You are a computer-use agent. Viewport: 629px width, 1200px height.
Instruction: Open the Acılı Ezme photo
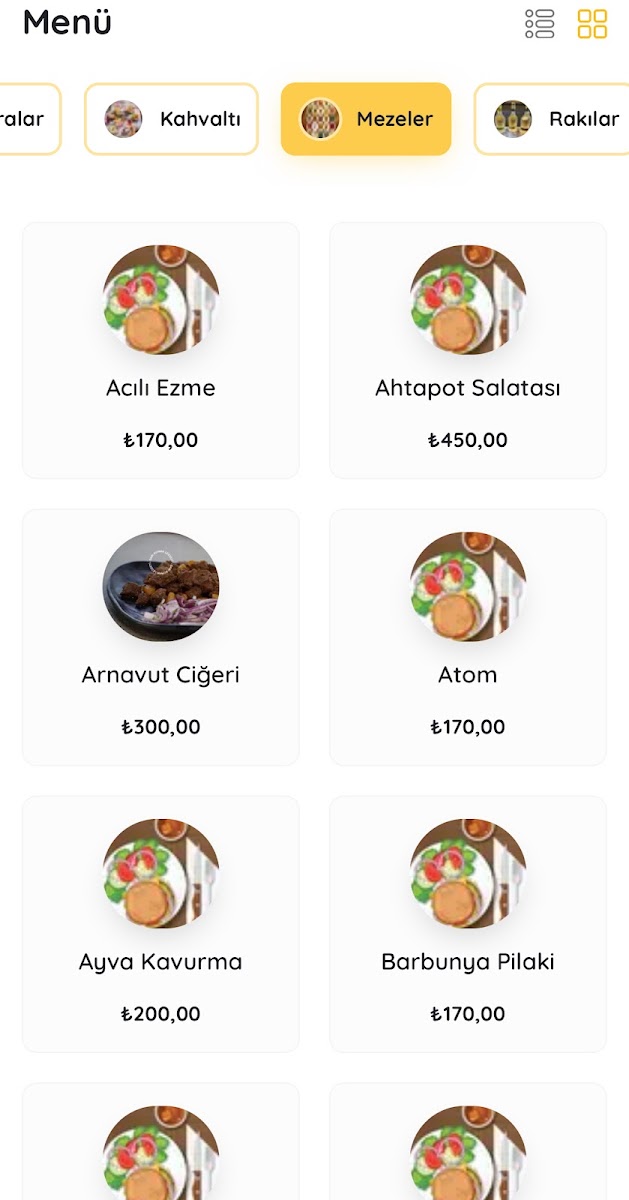tap(161, 300)
